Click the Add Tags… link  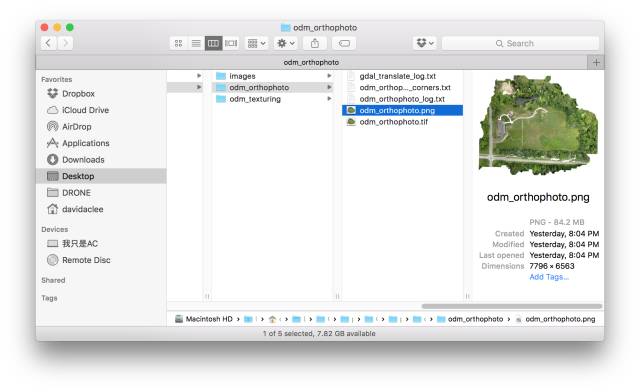click(x=549, y=277)
